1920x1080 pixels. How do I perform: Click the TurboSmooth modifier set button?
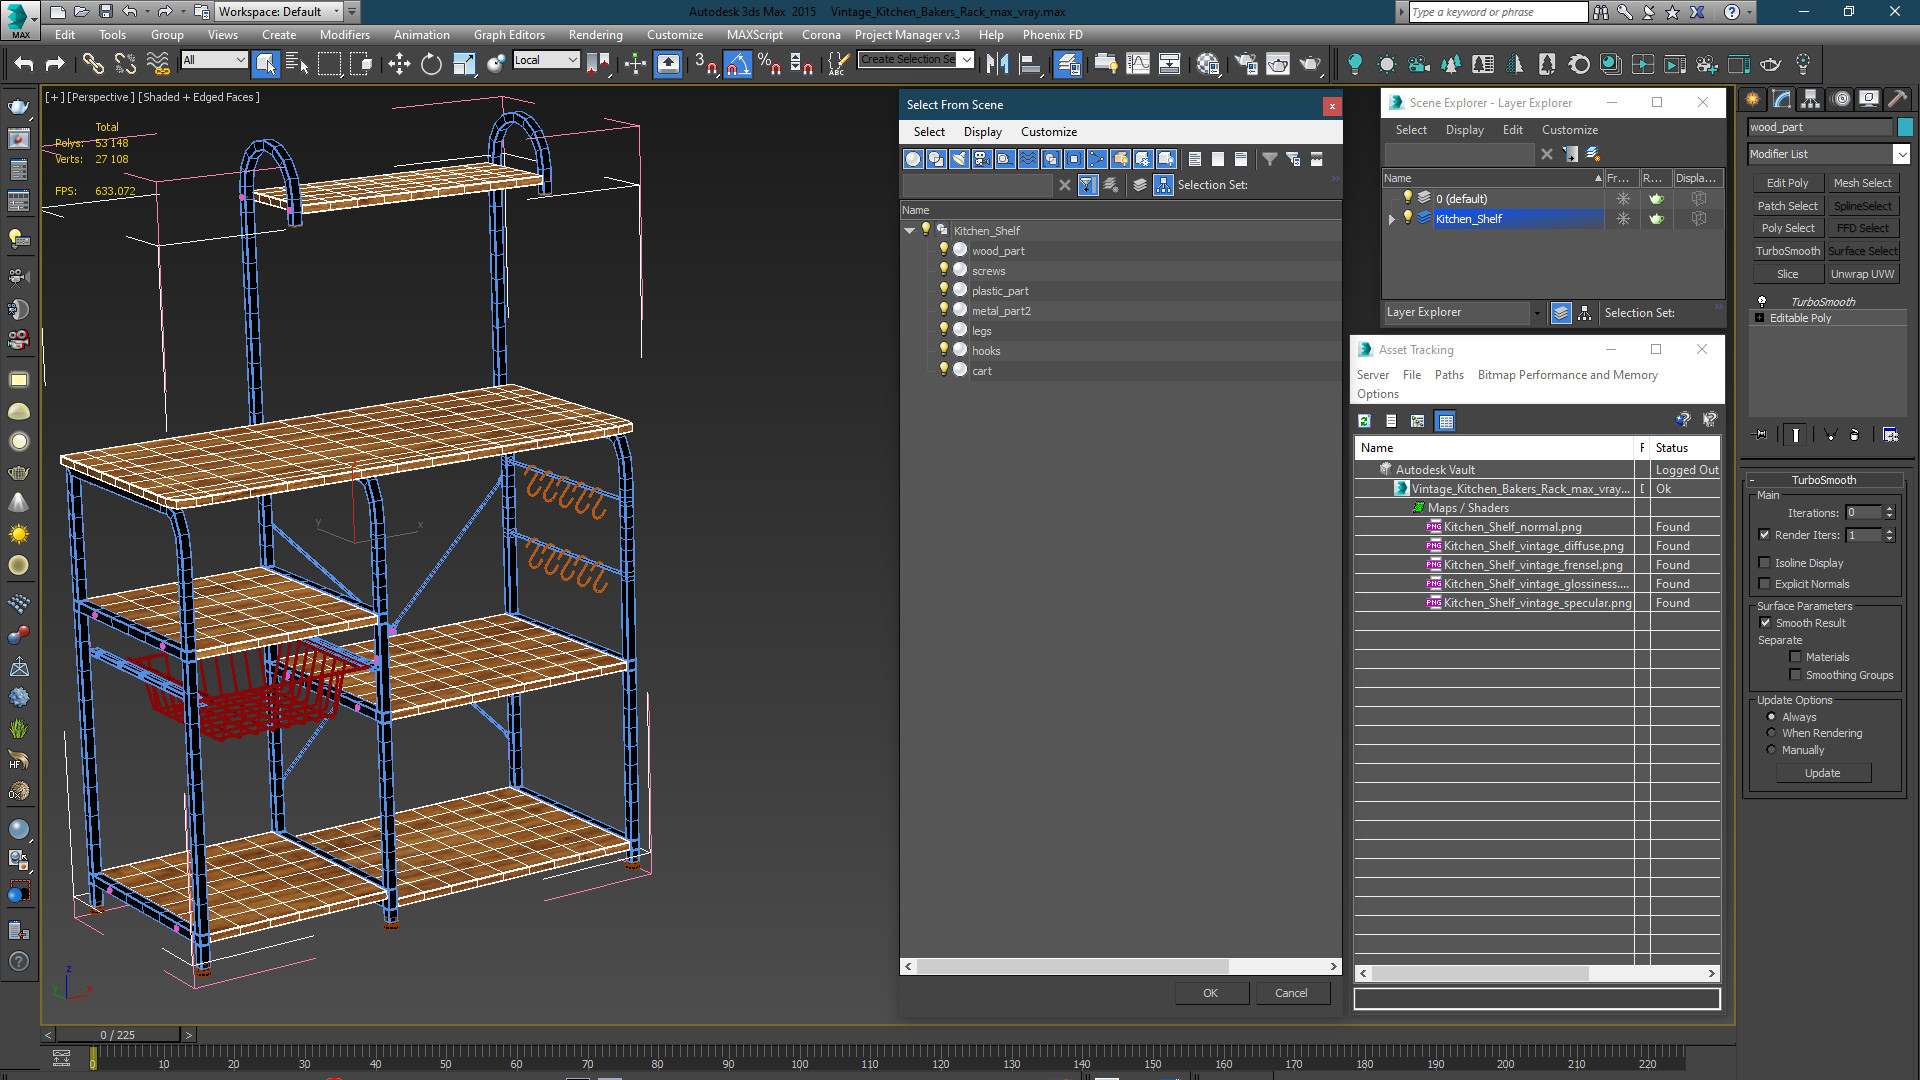(1787, 251)
